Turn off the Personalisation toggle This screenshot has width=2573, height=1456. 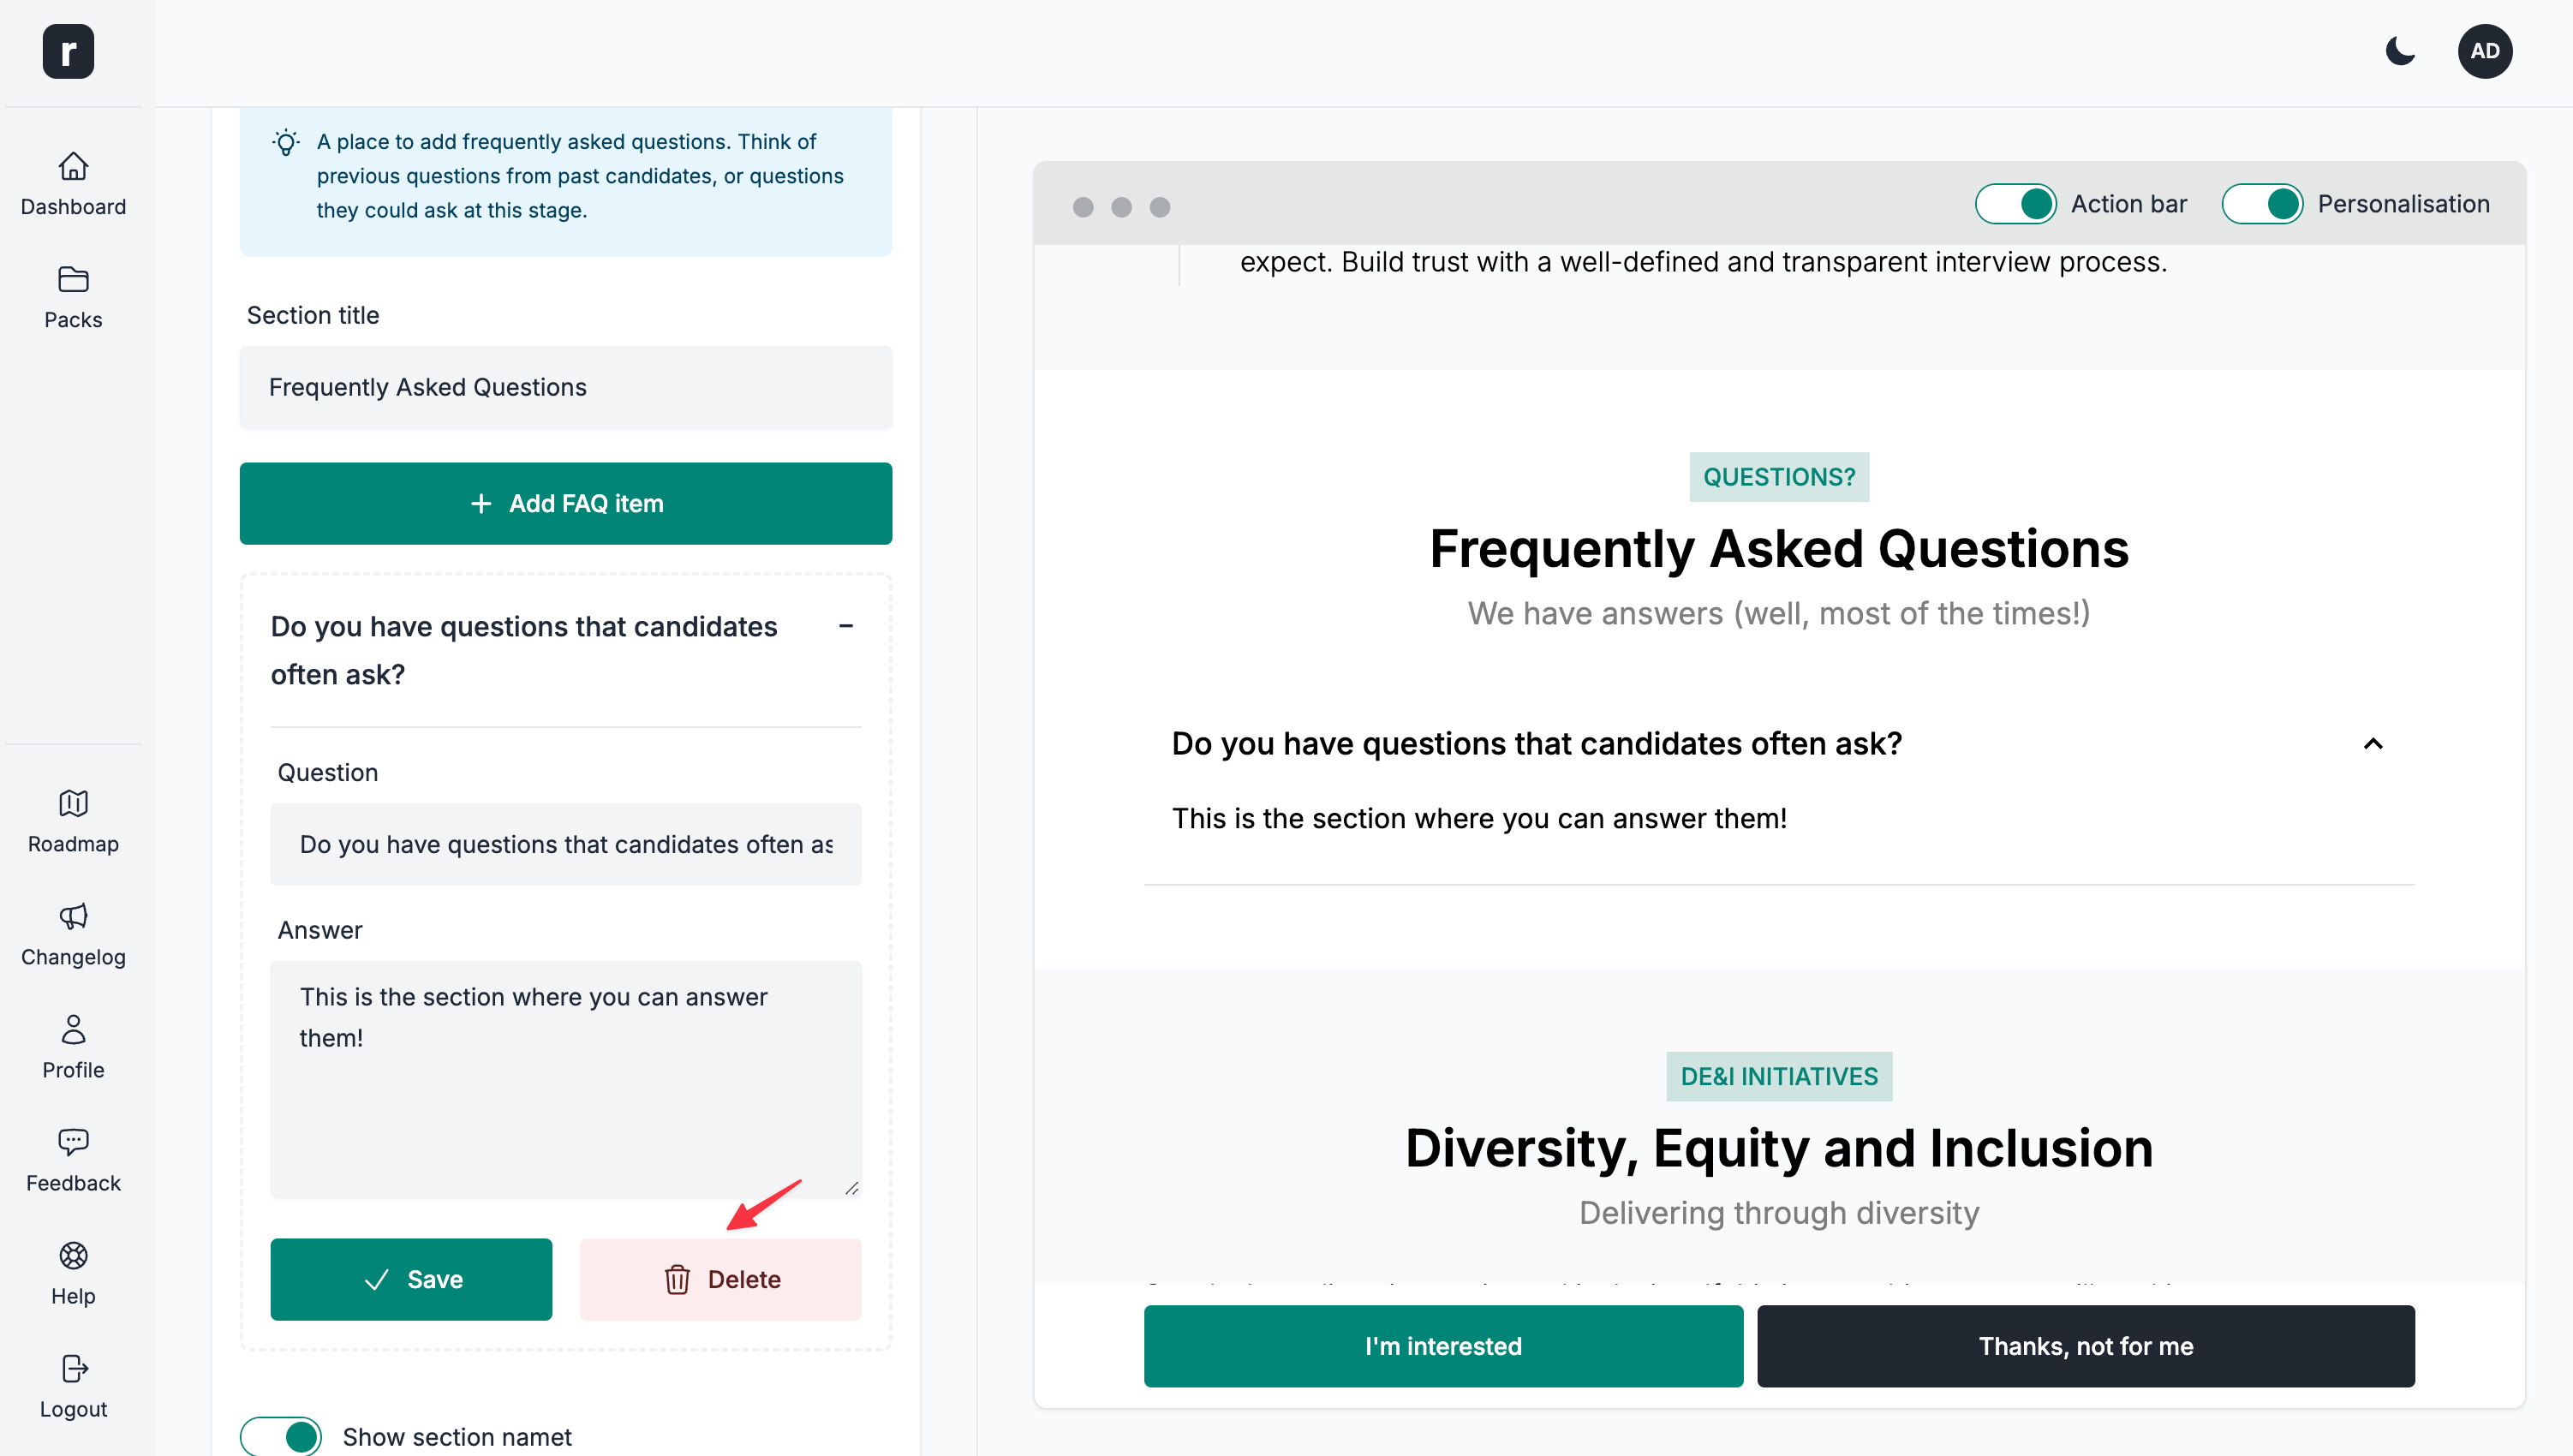(2262, 204)
